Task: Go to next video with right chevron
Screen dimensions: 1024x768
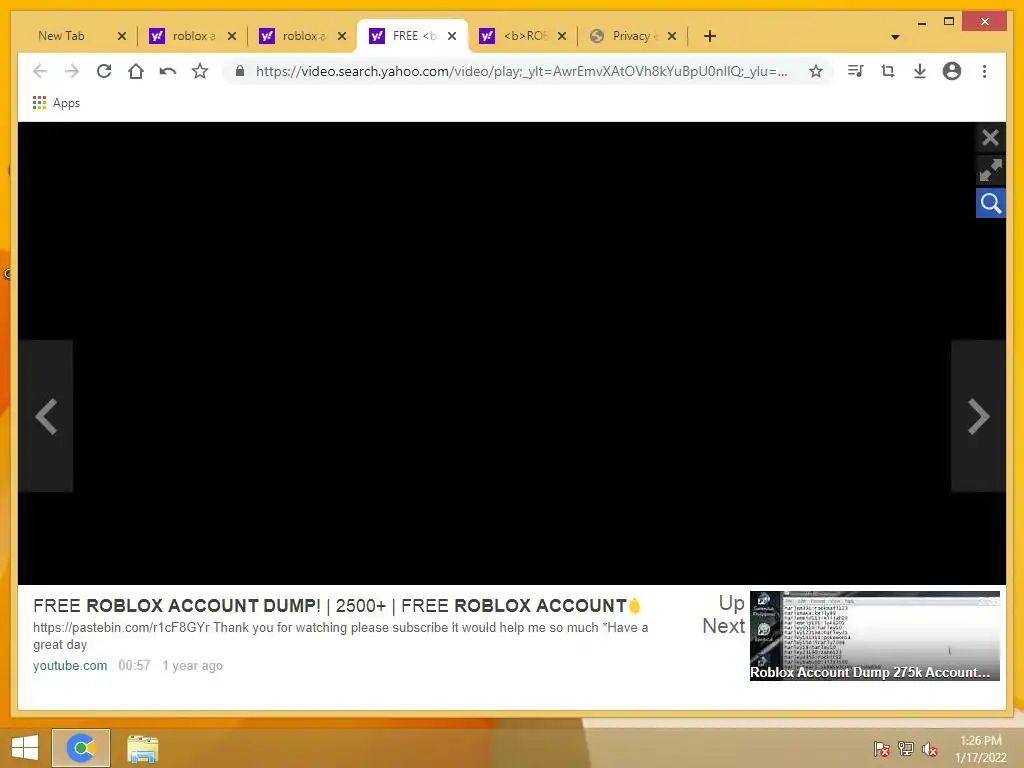Action: pyautogui.click(x=978, y=416)
